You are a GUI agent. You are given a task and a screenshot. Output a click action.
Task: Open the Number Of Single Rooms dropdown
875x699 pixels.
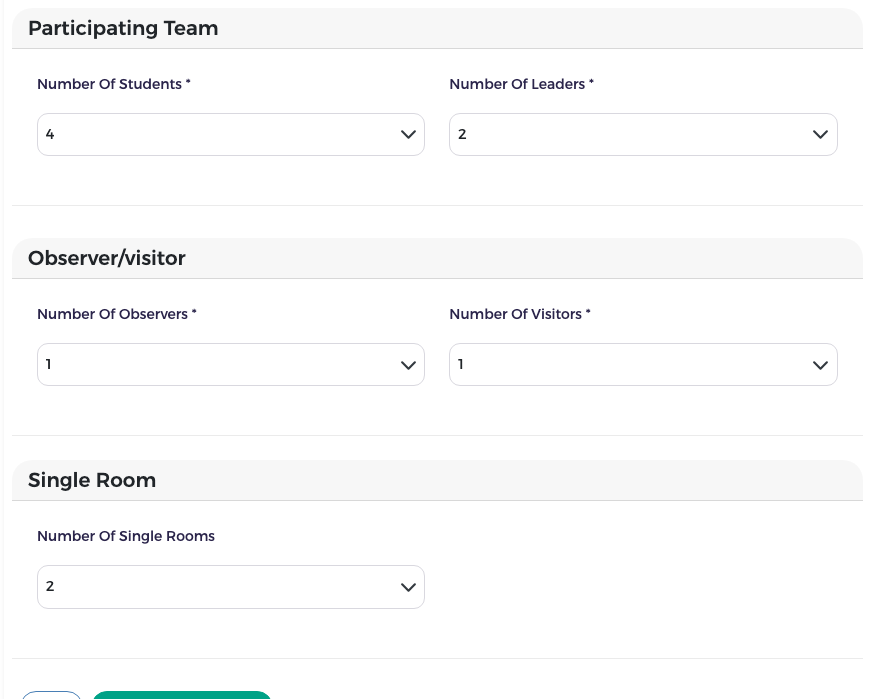pyautogui.click(x=231, y=587)
